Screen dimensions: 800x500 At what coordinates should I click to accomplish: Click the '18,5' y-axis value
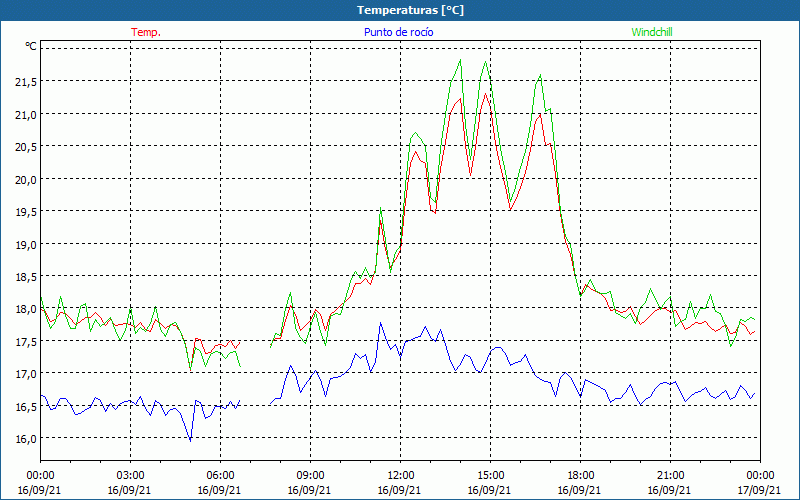point(26,277)
